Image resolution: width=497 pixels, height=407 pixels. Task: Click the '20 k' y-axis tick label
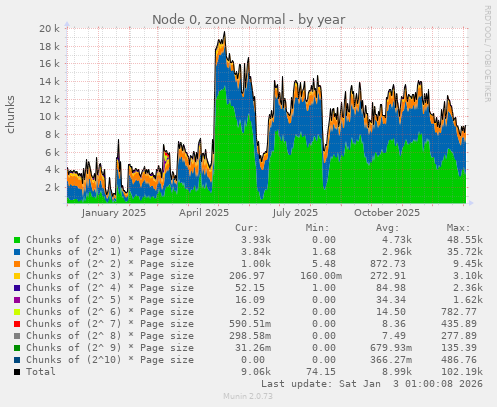coord(49,29)
